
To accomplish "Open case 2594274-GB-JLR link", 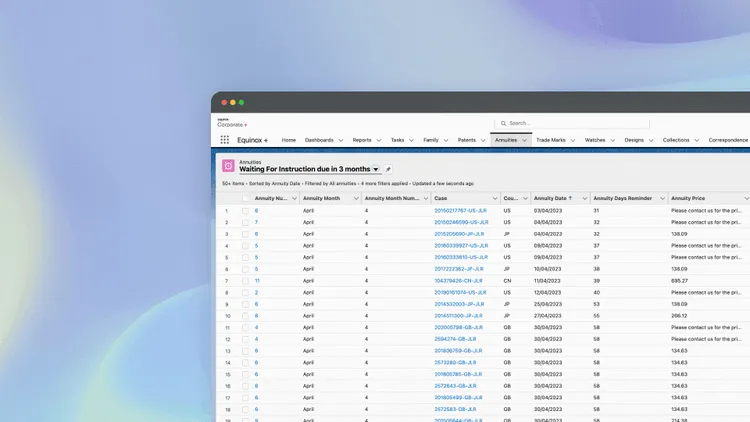I will click(x=455, y=339).
